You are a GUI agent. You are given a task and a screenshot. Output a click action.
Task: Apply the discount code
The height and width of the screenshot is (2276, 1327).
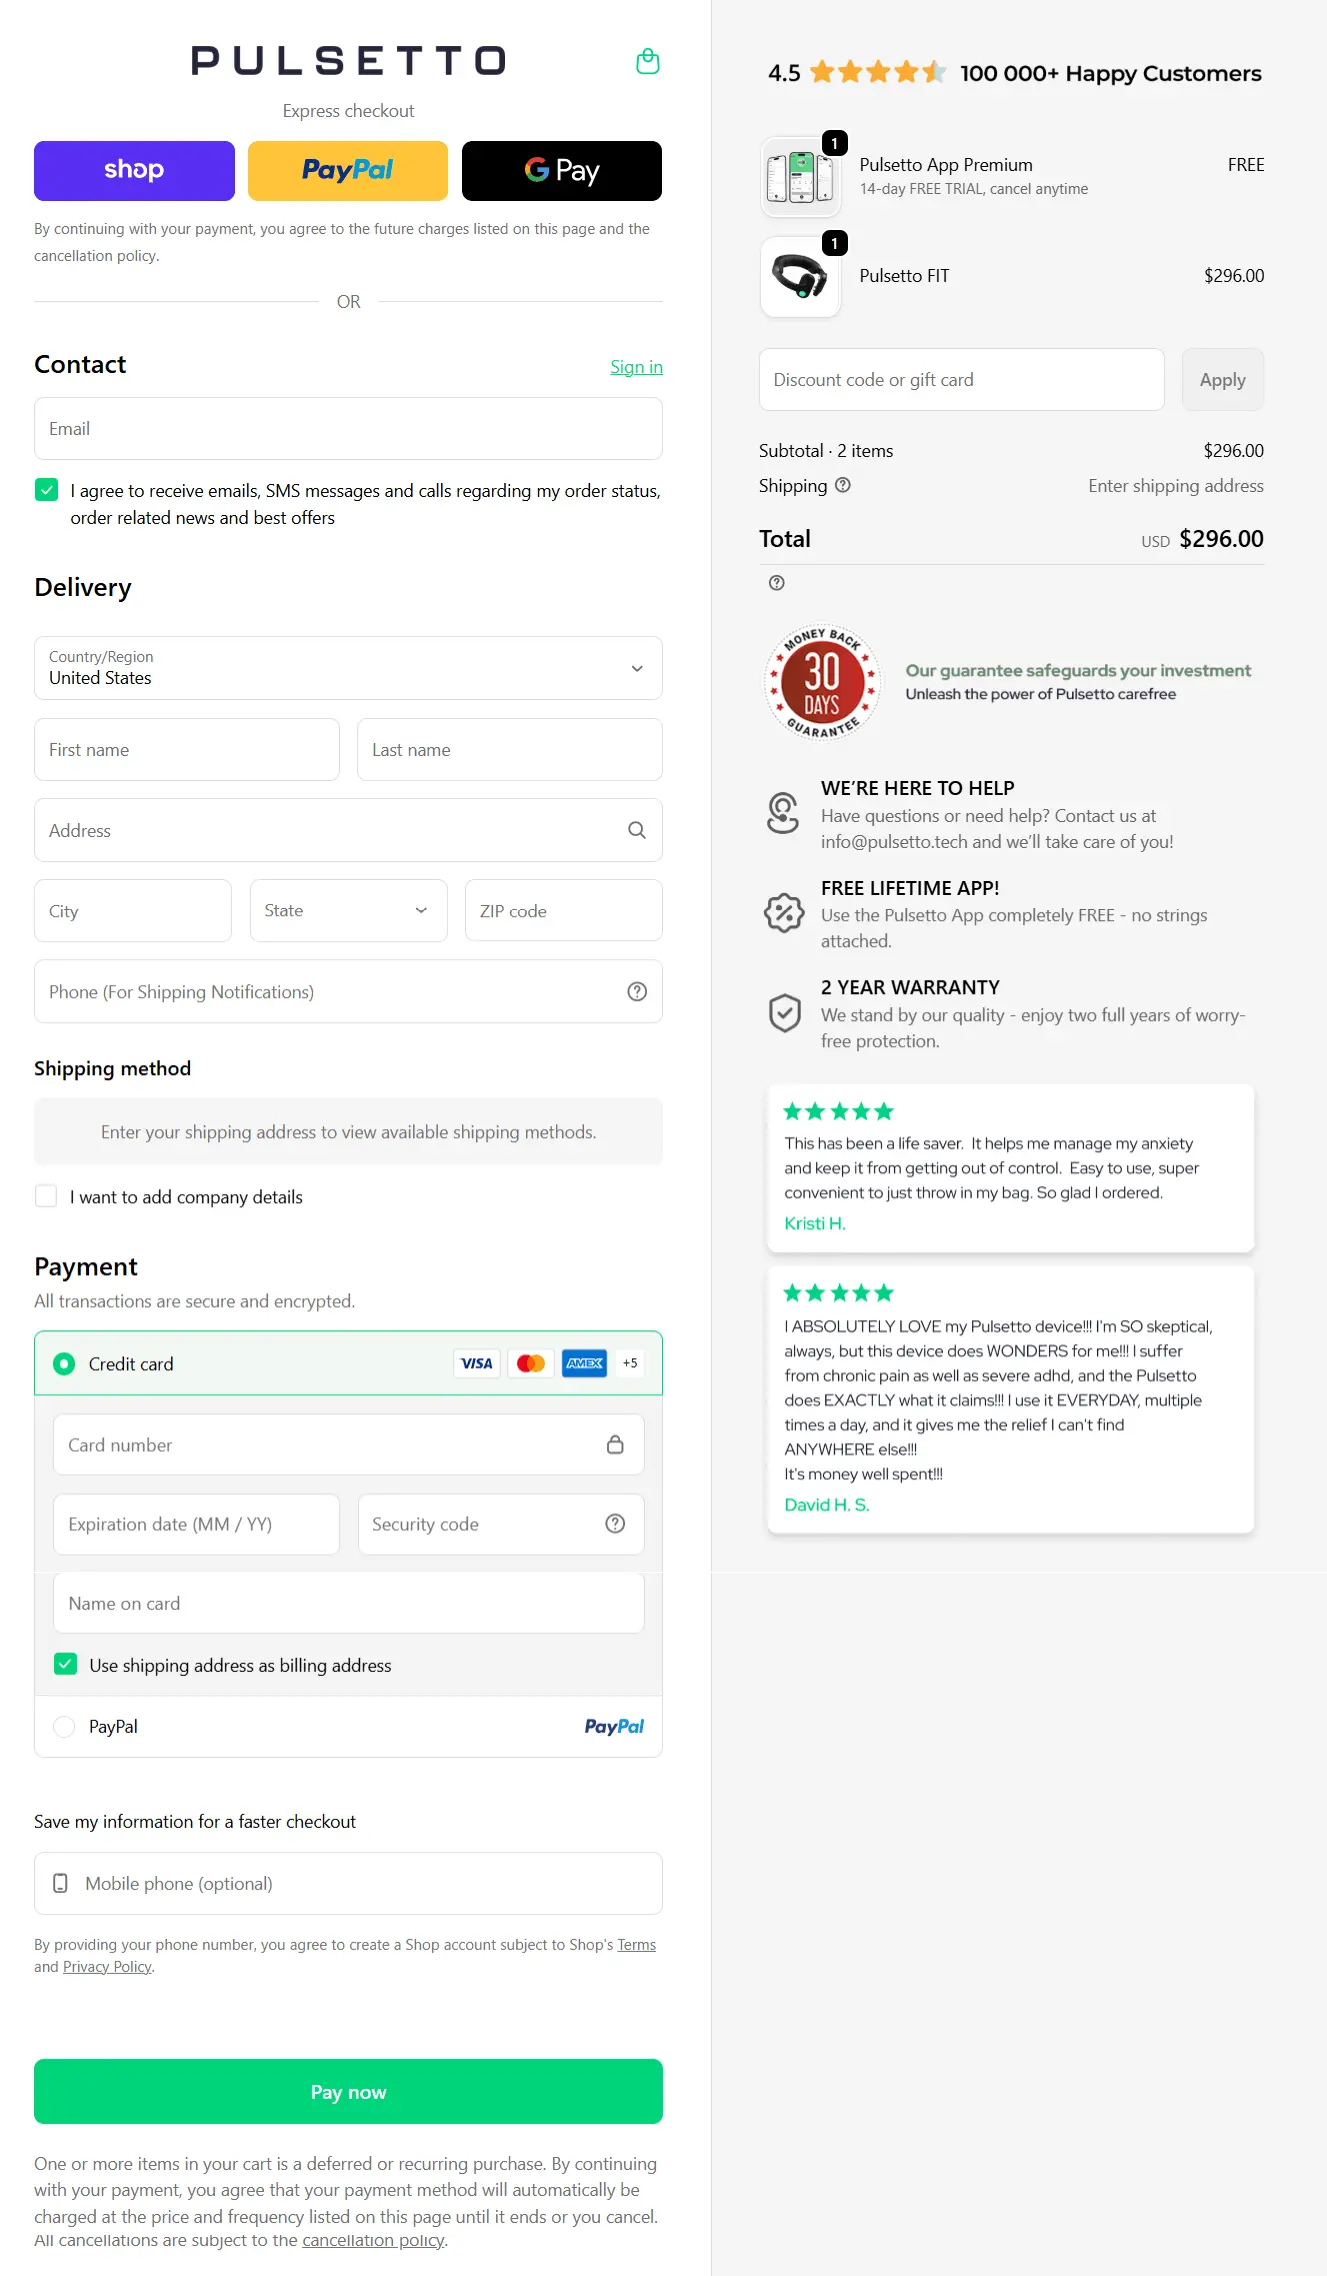coord(1222,379)
